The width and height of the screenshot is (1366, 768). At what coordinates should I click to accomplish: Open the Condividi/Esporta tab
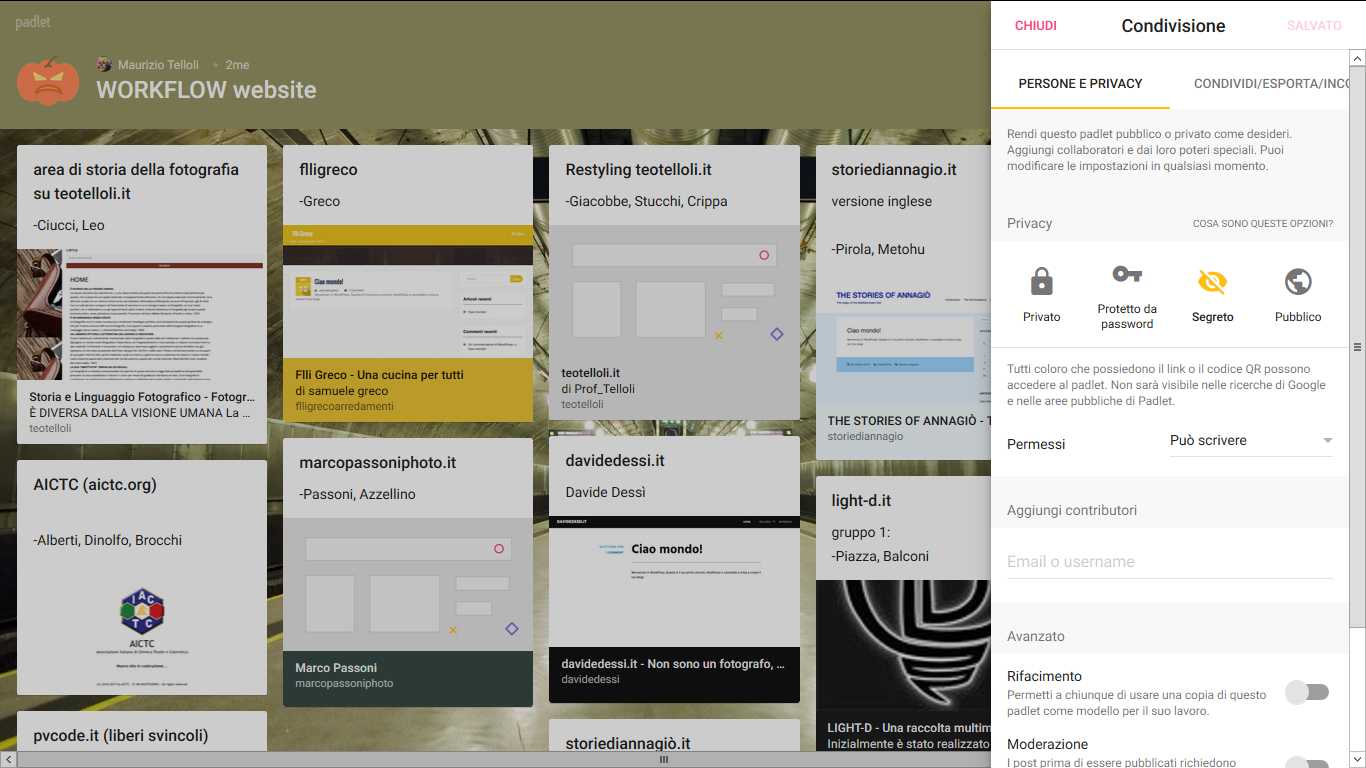point(1271,84)
